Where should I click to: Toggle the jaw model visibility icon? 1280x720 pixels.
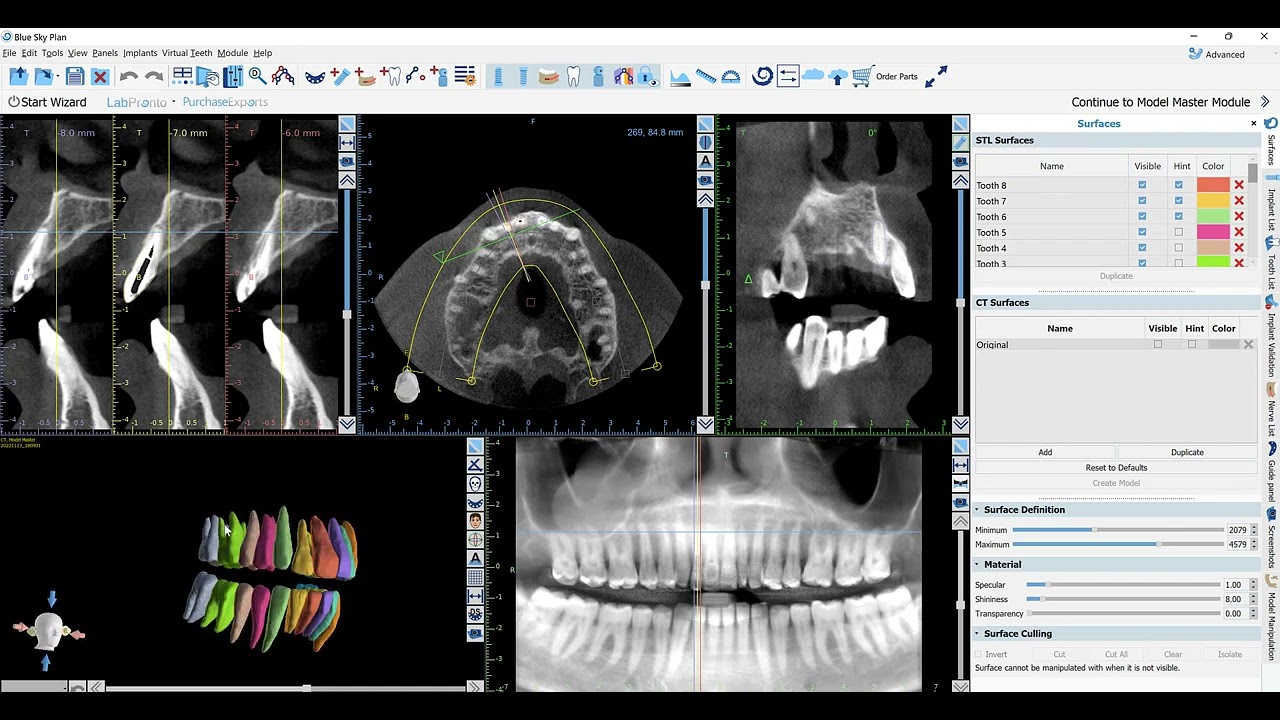(x=548, y=76)
